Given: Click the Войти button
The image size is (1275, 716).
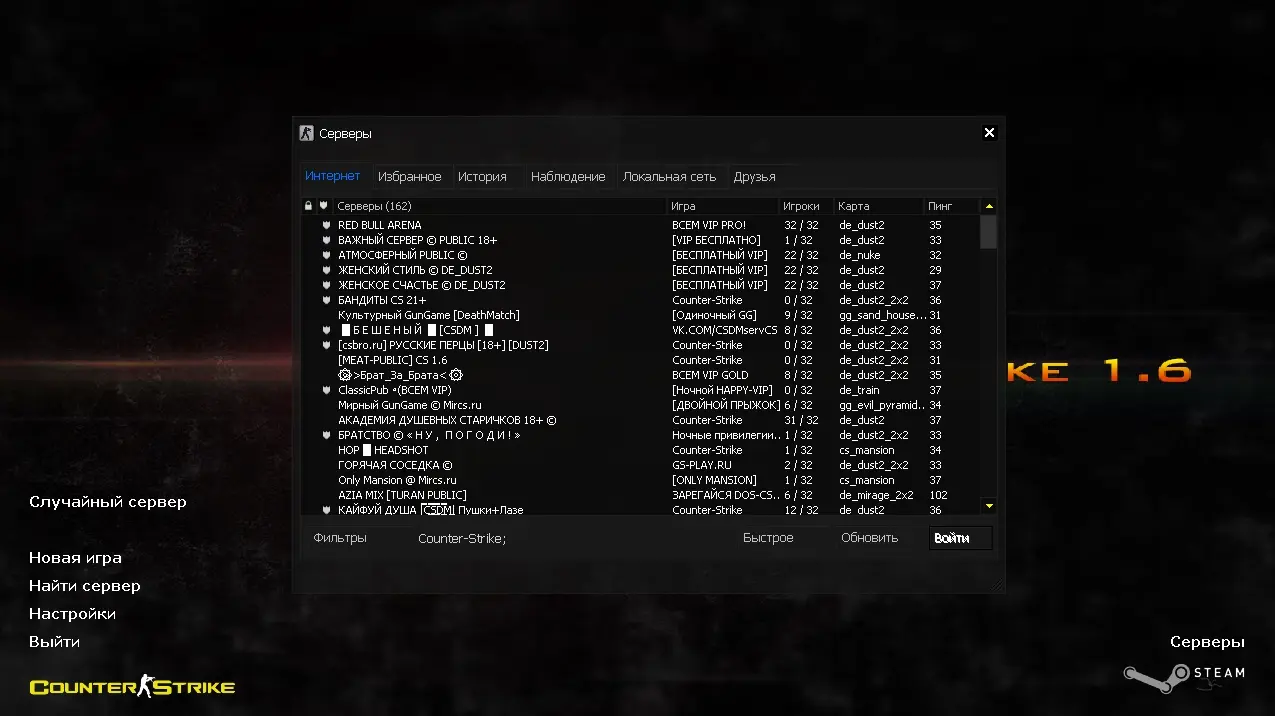Looking at the screenshot, I should 960,538.
